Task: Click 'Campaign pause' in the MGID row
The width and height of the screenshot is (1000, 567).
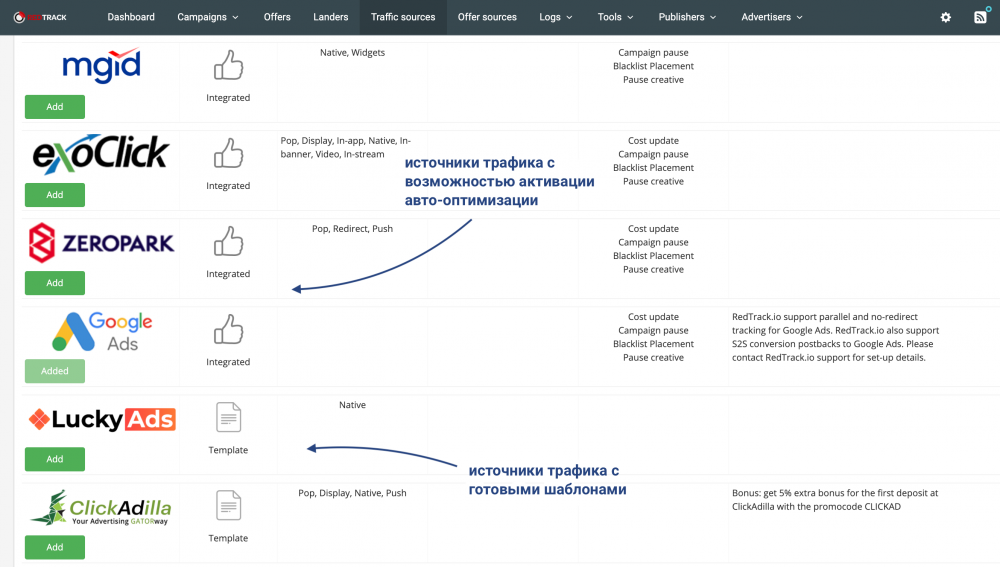Action: coord(654,52)
